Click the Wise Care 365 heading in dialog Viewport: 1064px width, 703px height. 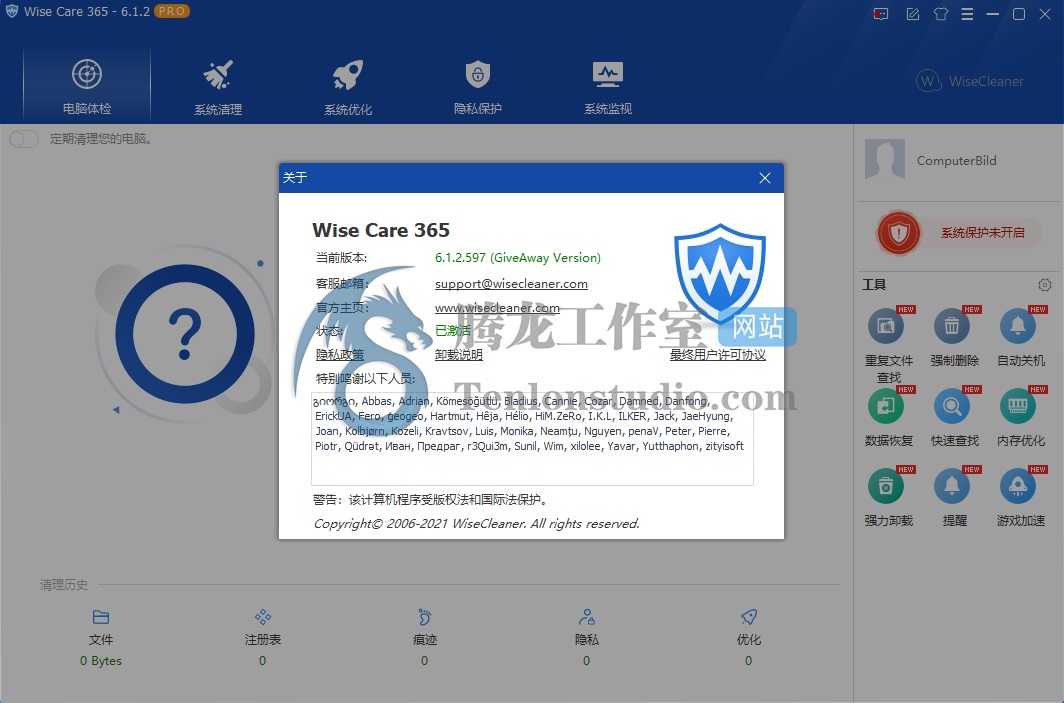pyautogui.click(x=381, y=230)
